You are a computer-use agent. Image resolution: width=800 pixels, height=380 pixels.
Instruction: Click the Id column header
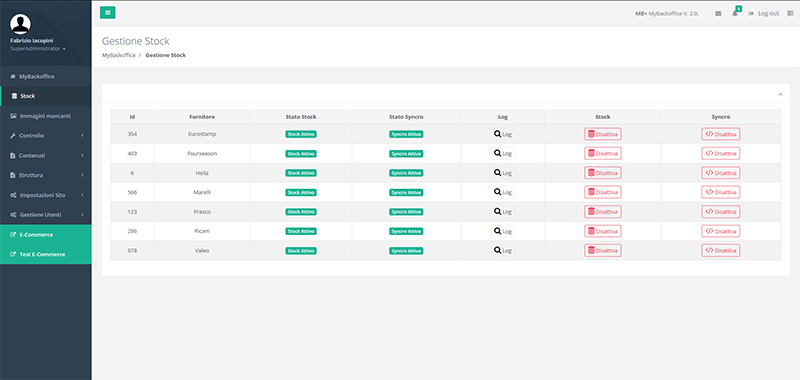click(x=132, y=117)
